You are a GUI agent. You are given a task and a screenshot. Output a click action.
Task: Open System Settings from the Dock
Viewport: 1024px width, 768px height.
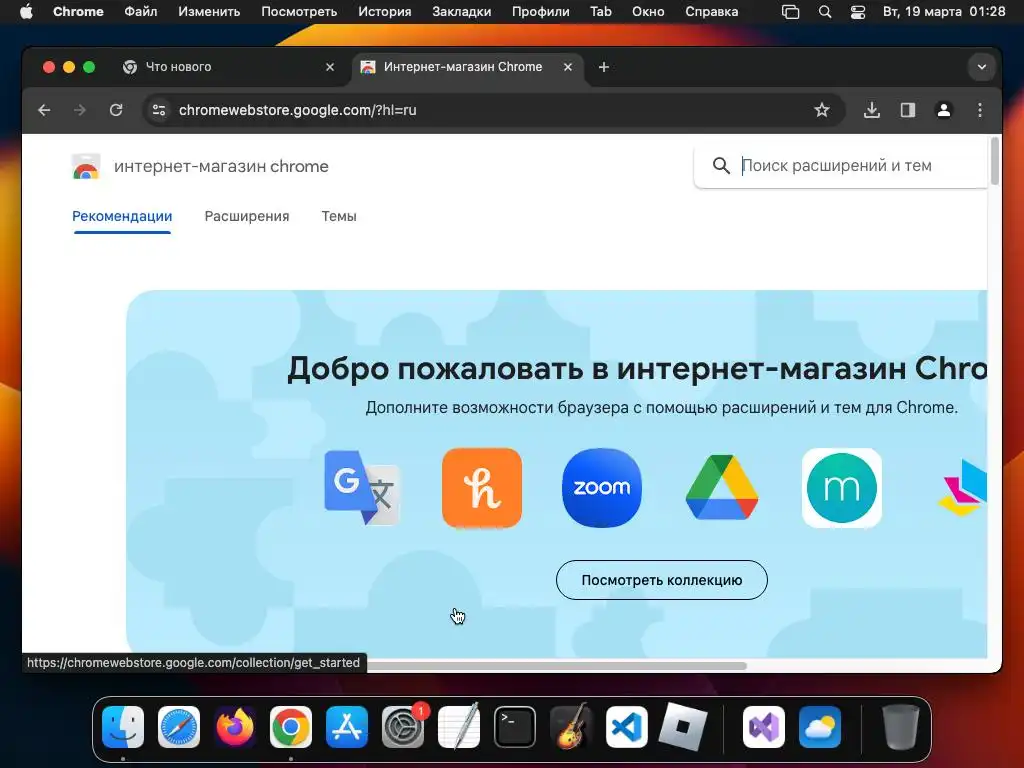coord(403,727)
